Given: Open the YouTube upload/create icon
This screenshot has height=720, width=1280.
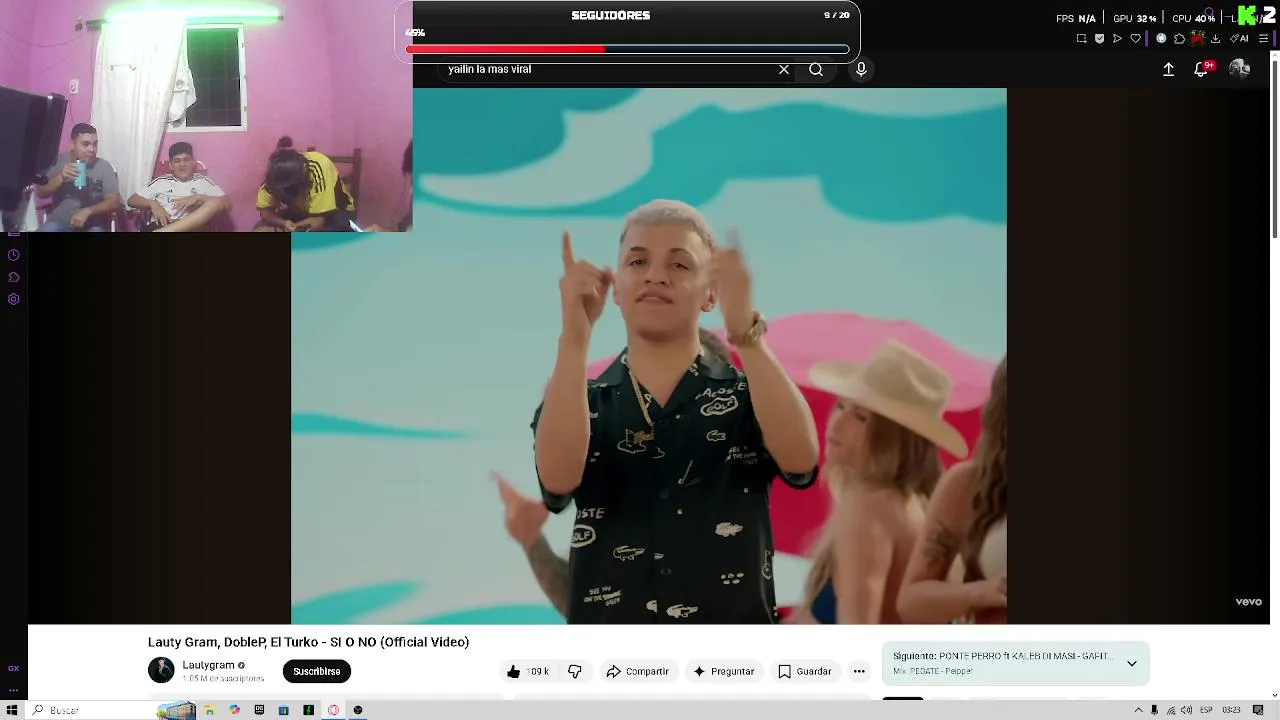Looking at the screenshot, I should point(1168,69).
